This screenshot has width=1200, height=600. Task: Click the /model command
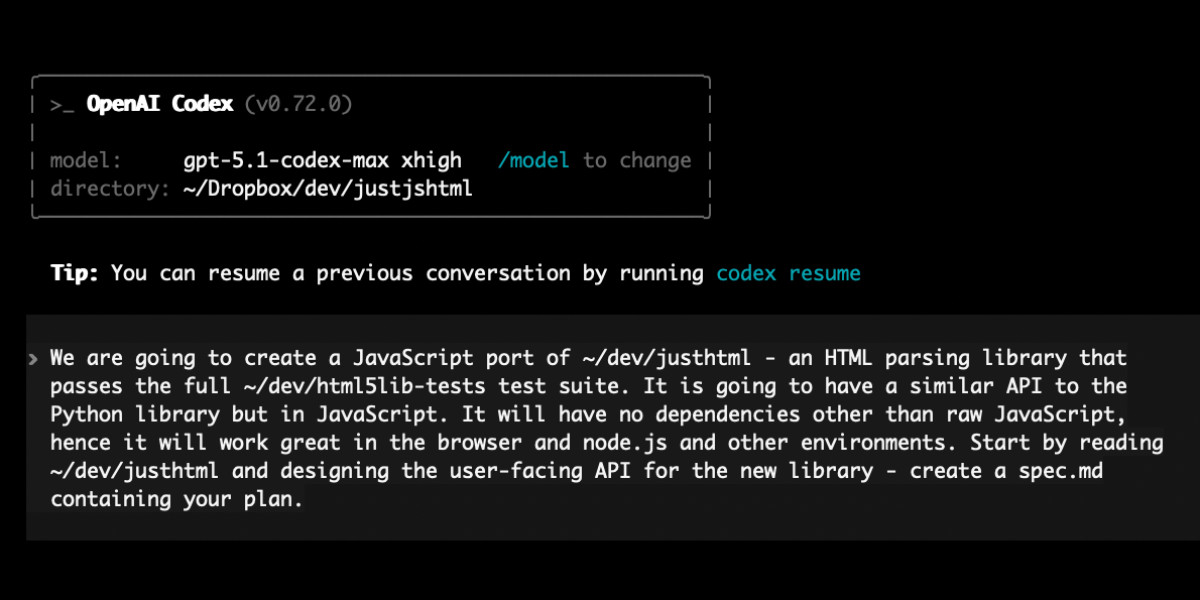[x=534, y=161]
